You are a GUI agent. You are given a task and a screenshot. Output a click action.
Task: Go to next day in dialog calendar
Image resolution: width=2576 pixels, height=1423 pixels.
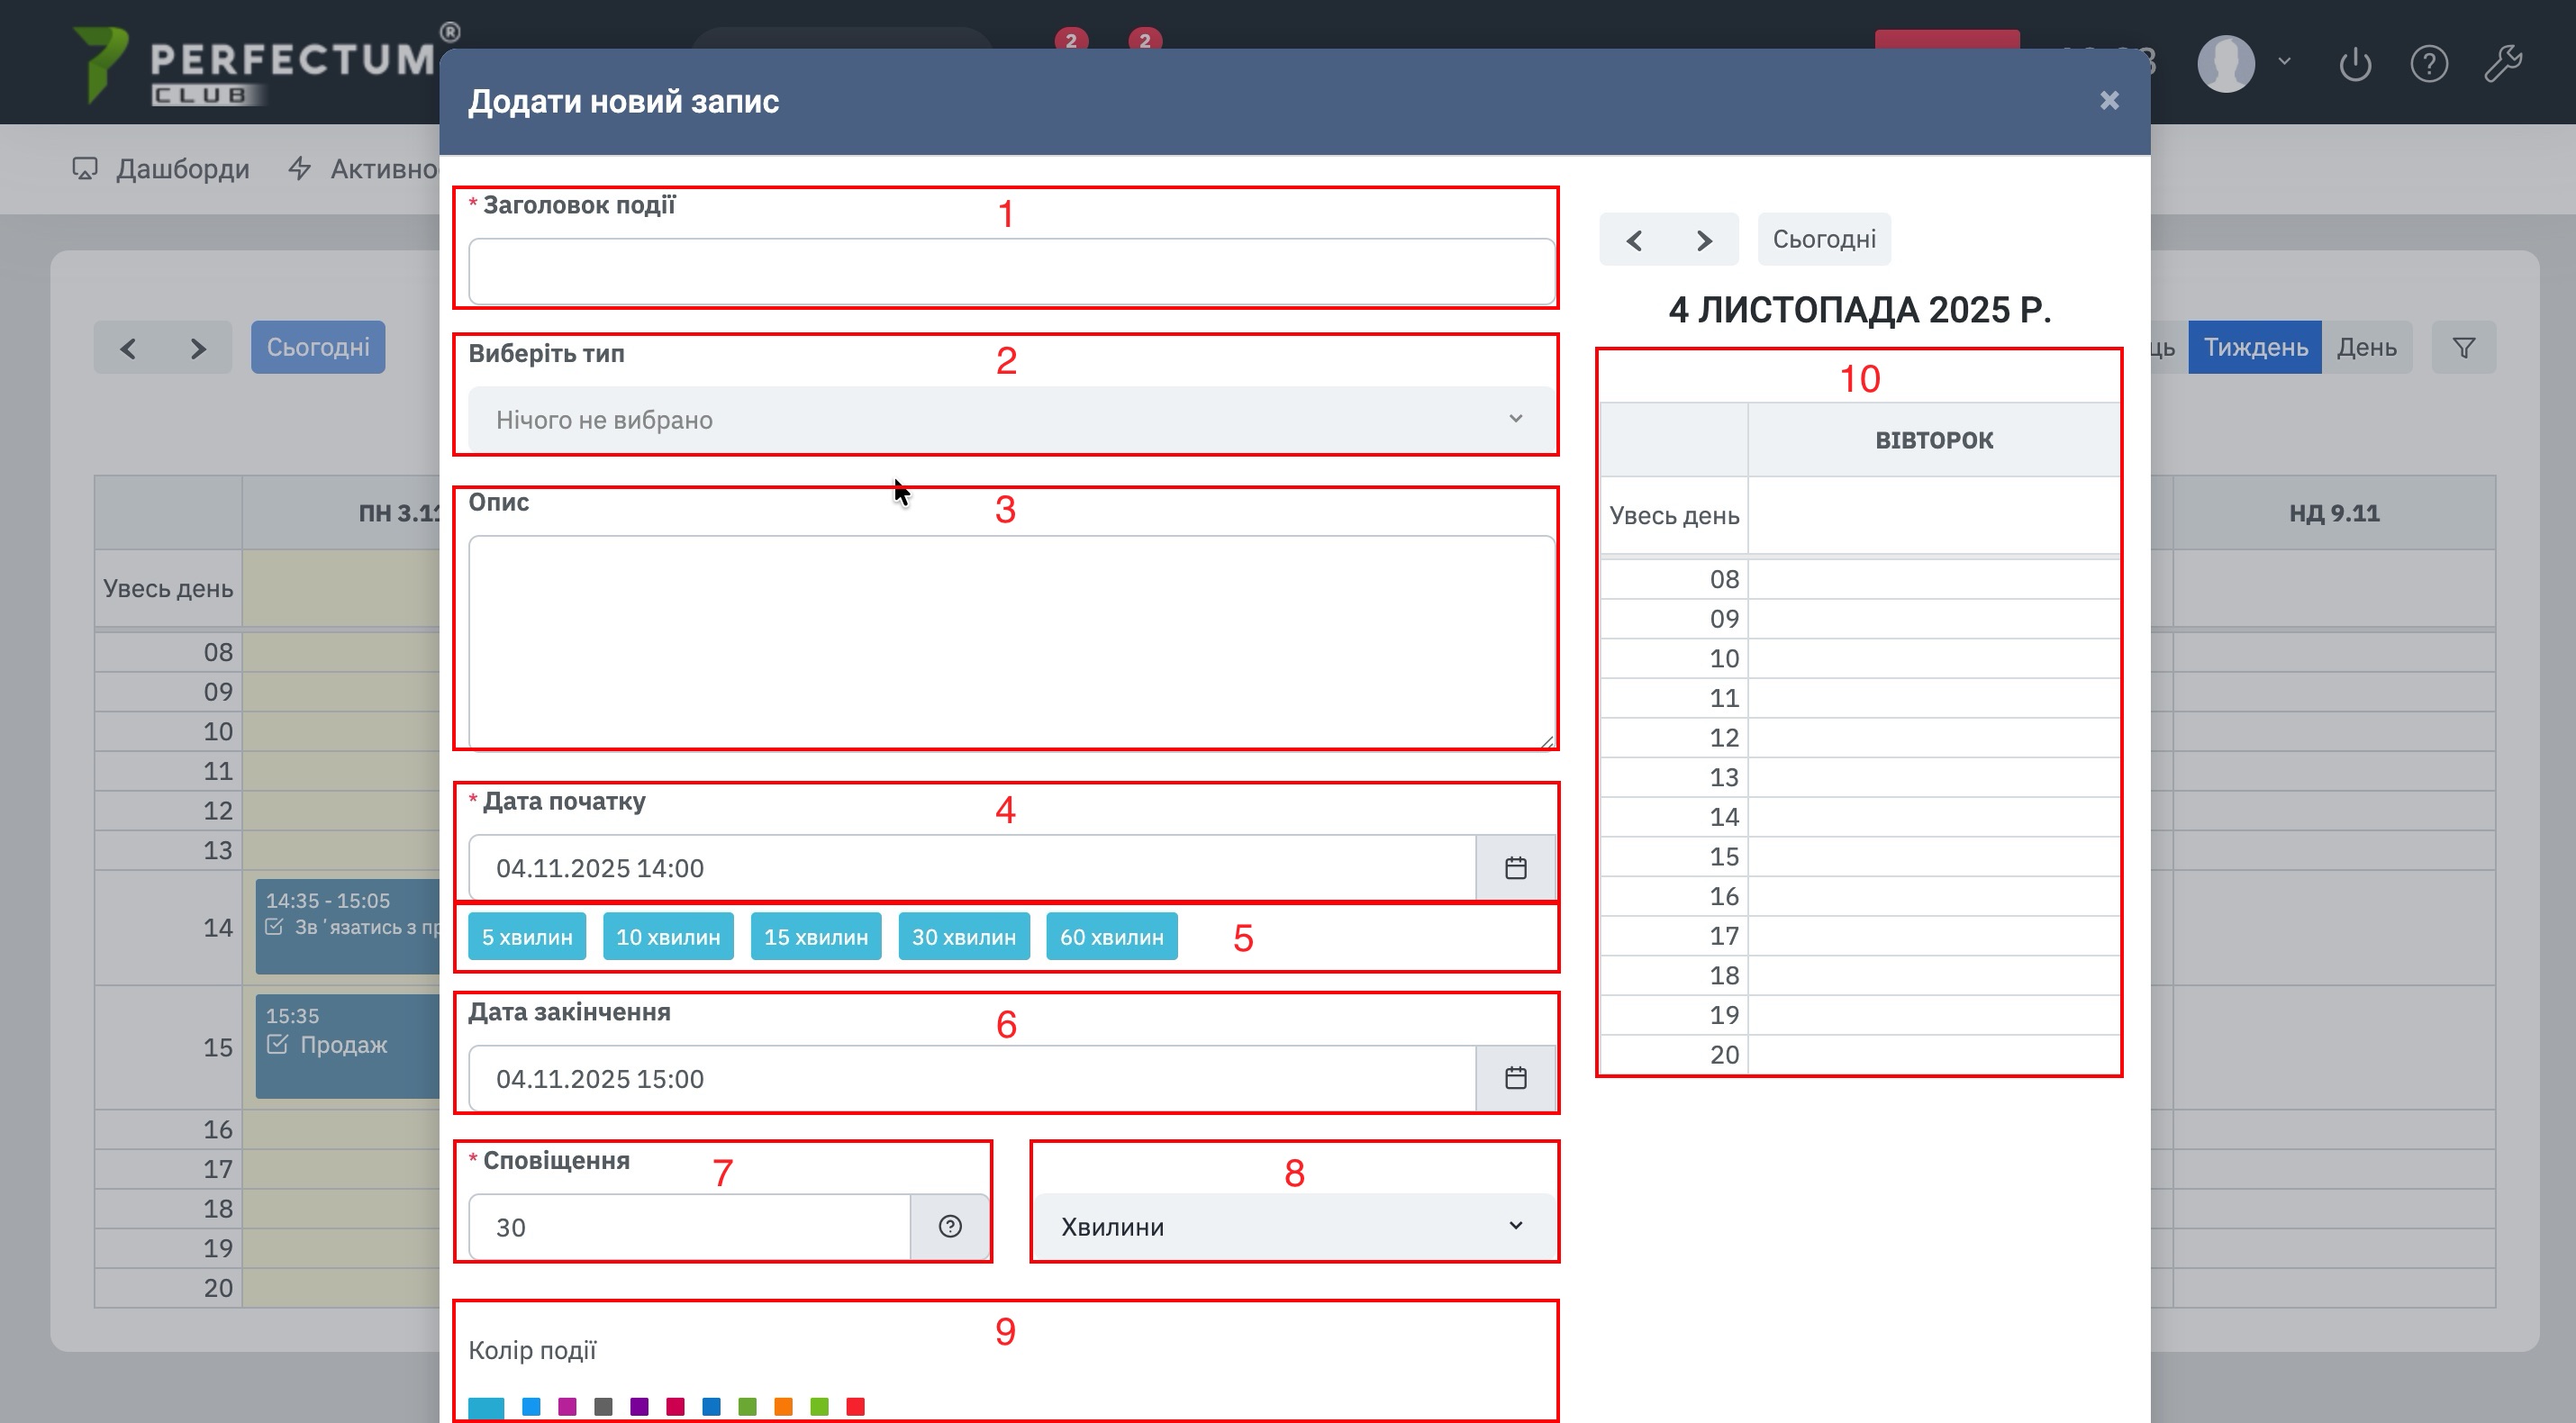point(1704,240)
